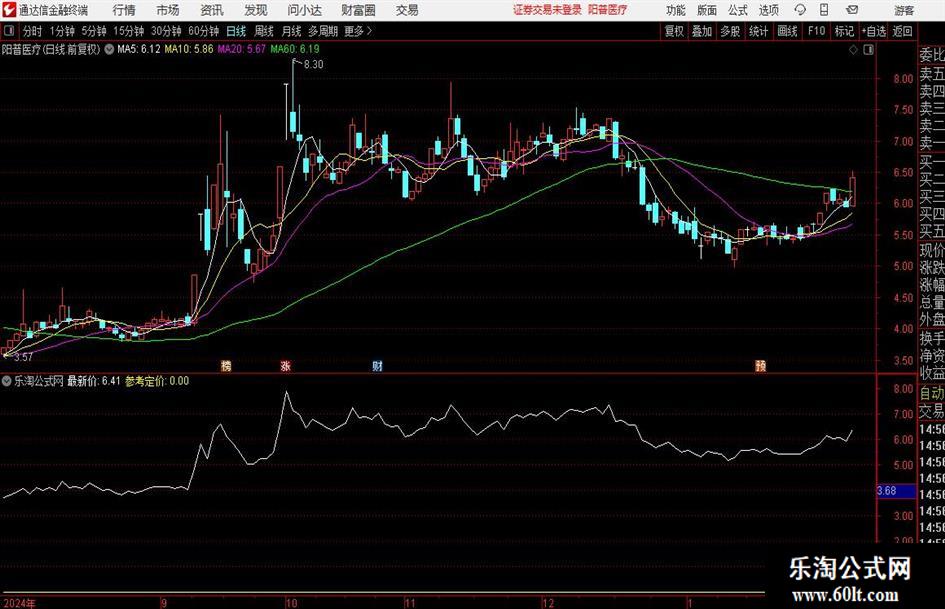The width and height of the screenshot is (945, 609).
Task: Click the 涨 marker on chart bottom
Action: pyautogui.click(x=286, y=365)
